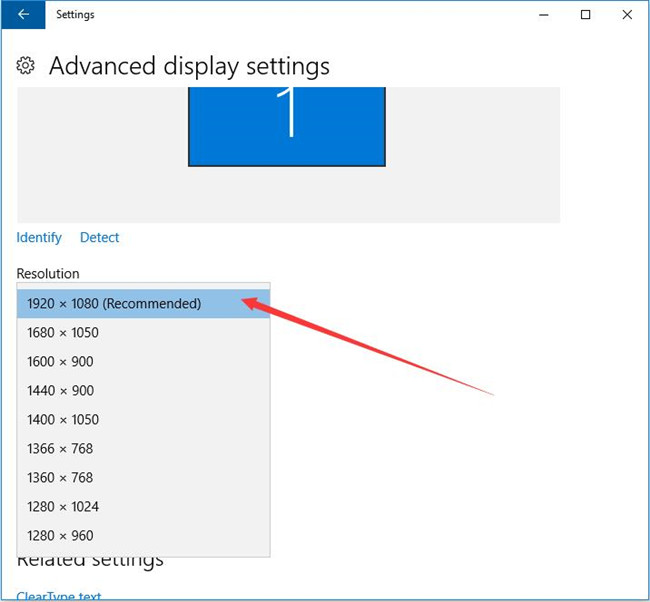
Task: Select display monitor 1
Action: pos(287,126)
